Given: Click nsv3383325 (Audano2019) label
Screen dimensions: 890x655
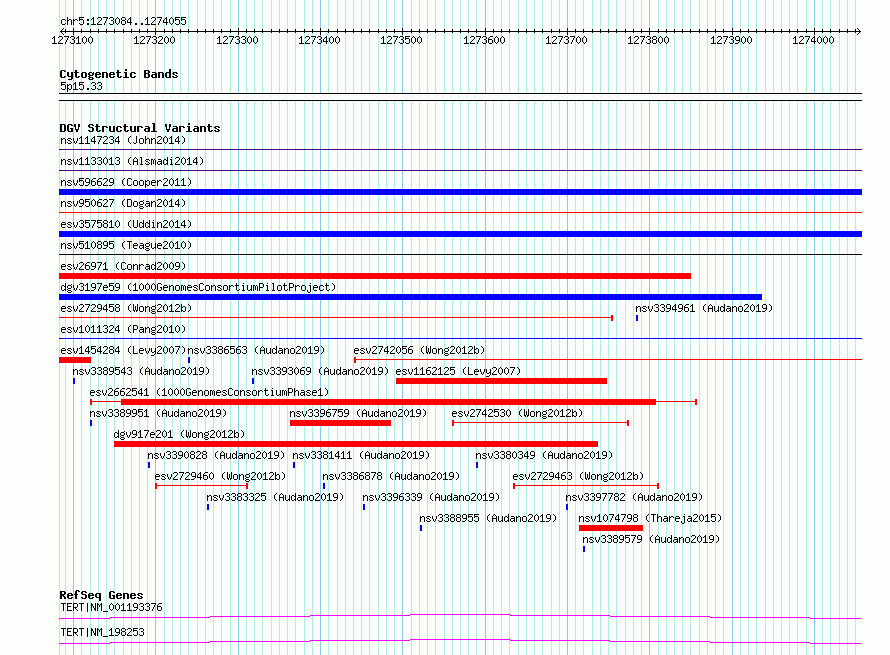Looking at the screenshot, I should point(275,497).
